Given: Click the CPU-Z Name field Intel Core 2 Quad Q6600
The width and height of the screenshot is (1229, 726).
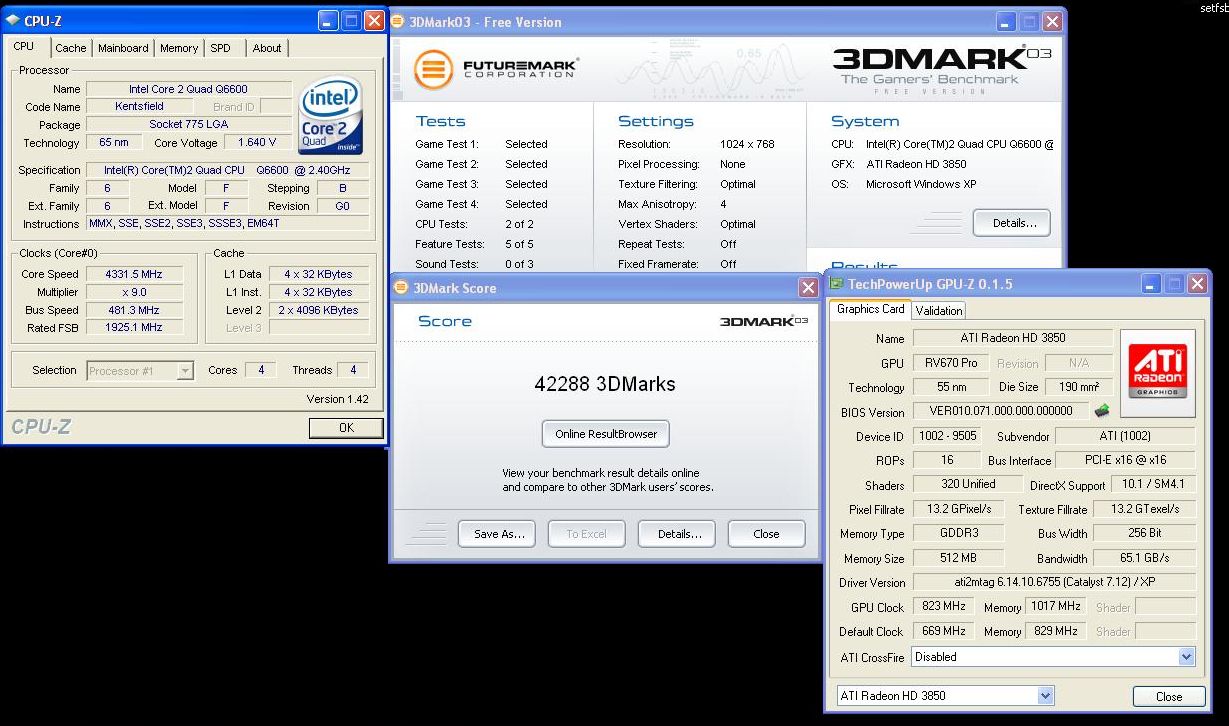Looking at the screenshot, I should pyautogui.click(x=189, y=89).
